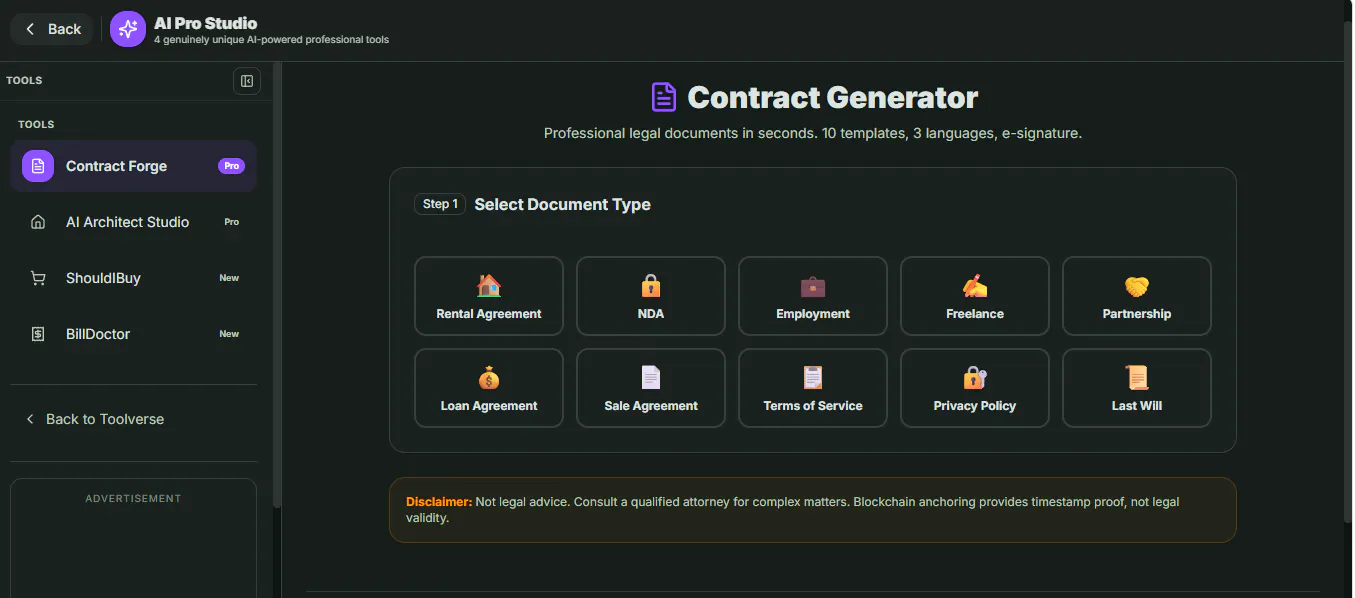This screenshot has height=598, width=1355.
Task: Click the Contract Forge document icon
Action: click(38, 166)
